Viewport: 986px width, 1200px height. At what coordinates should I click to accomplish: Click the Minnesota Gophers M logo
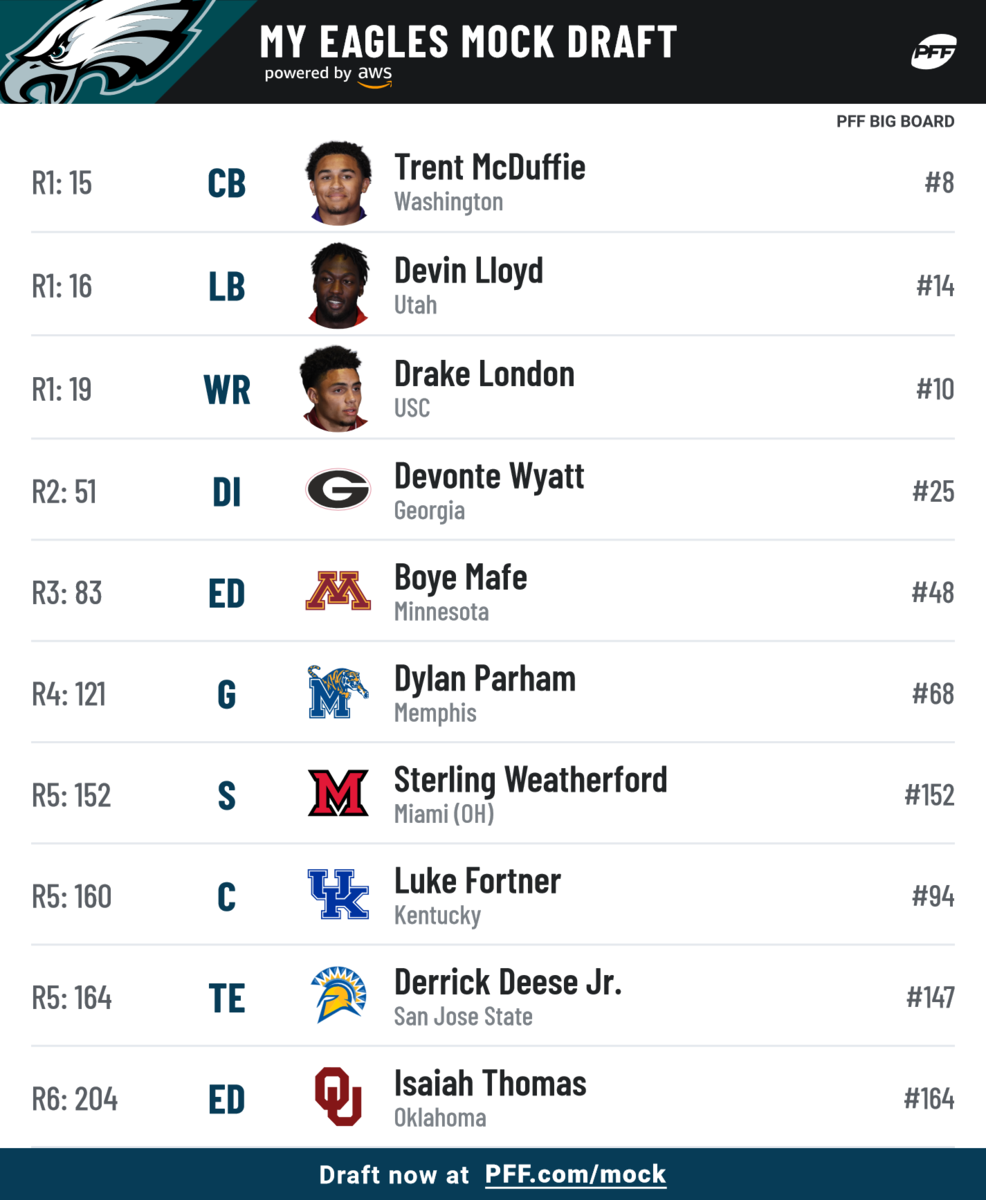[x=338, y=591]
